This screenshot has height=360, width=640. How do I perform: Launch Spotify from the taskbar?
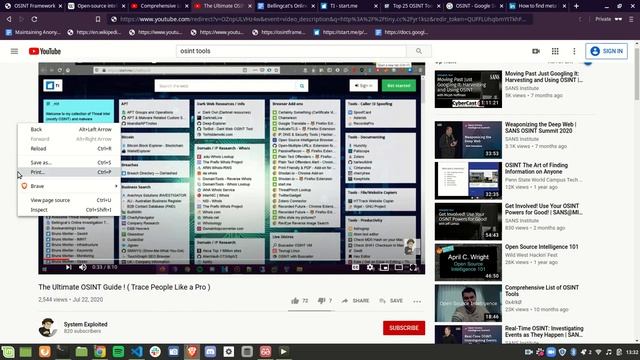tap(118, 352)
